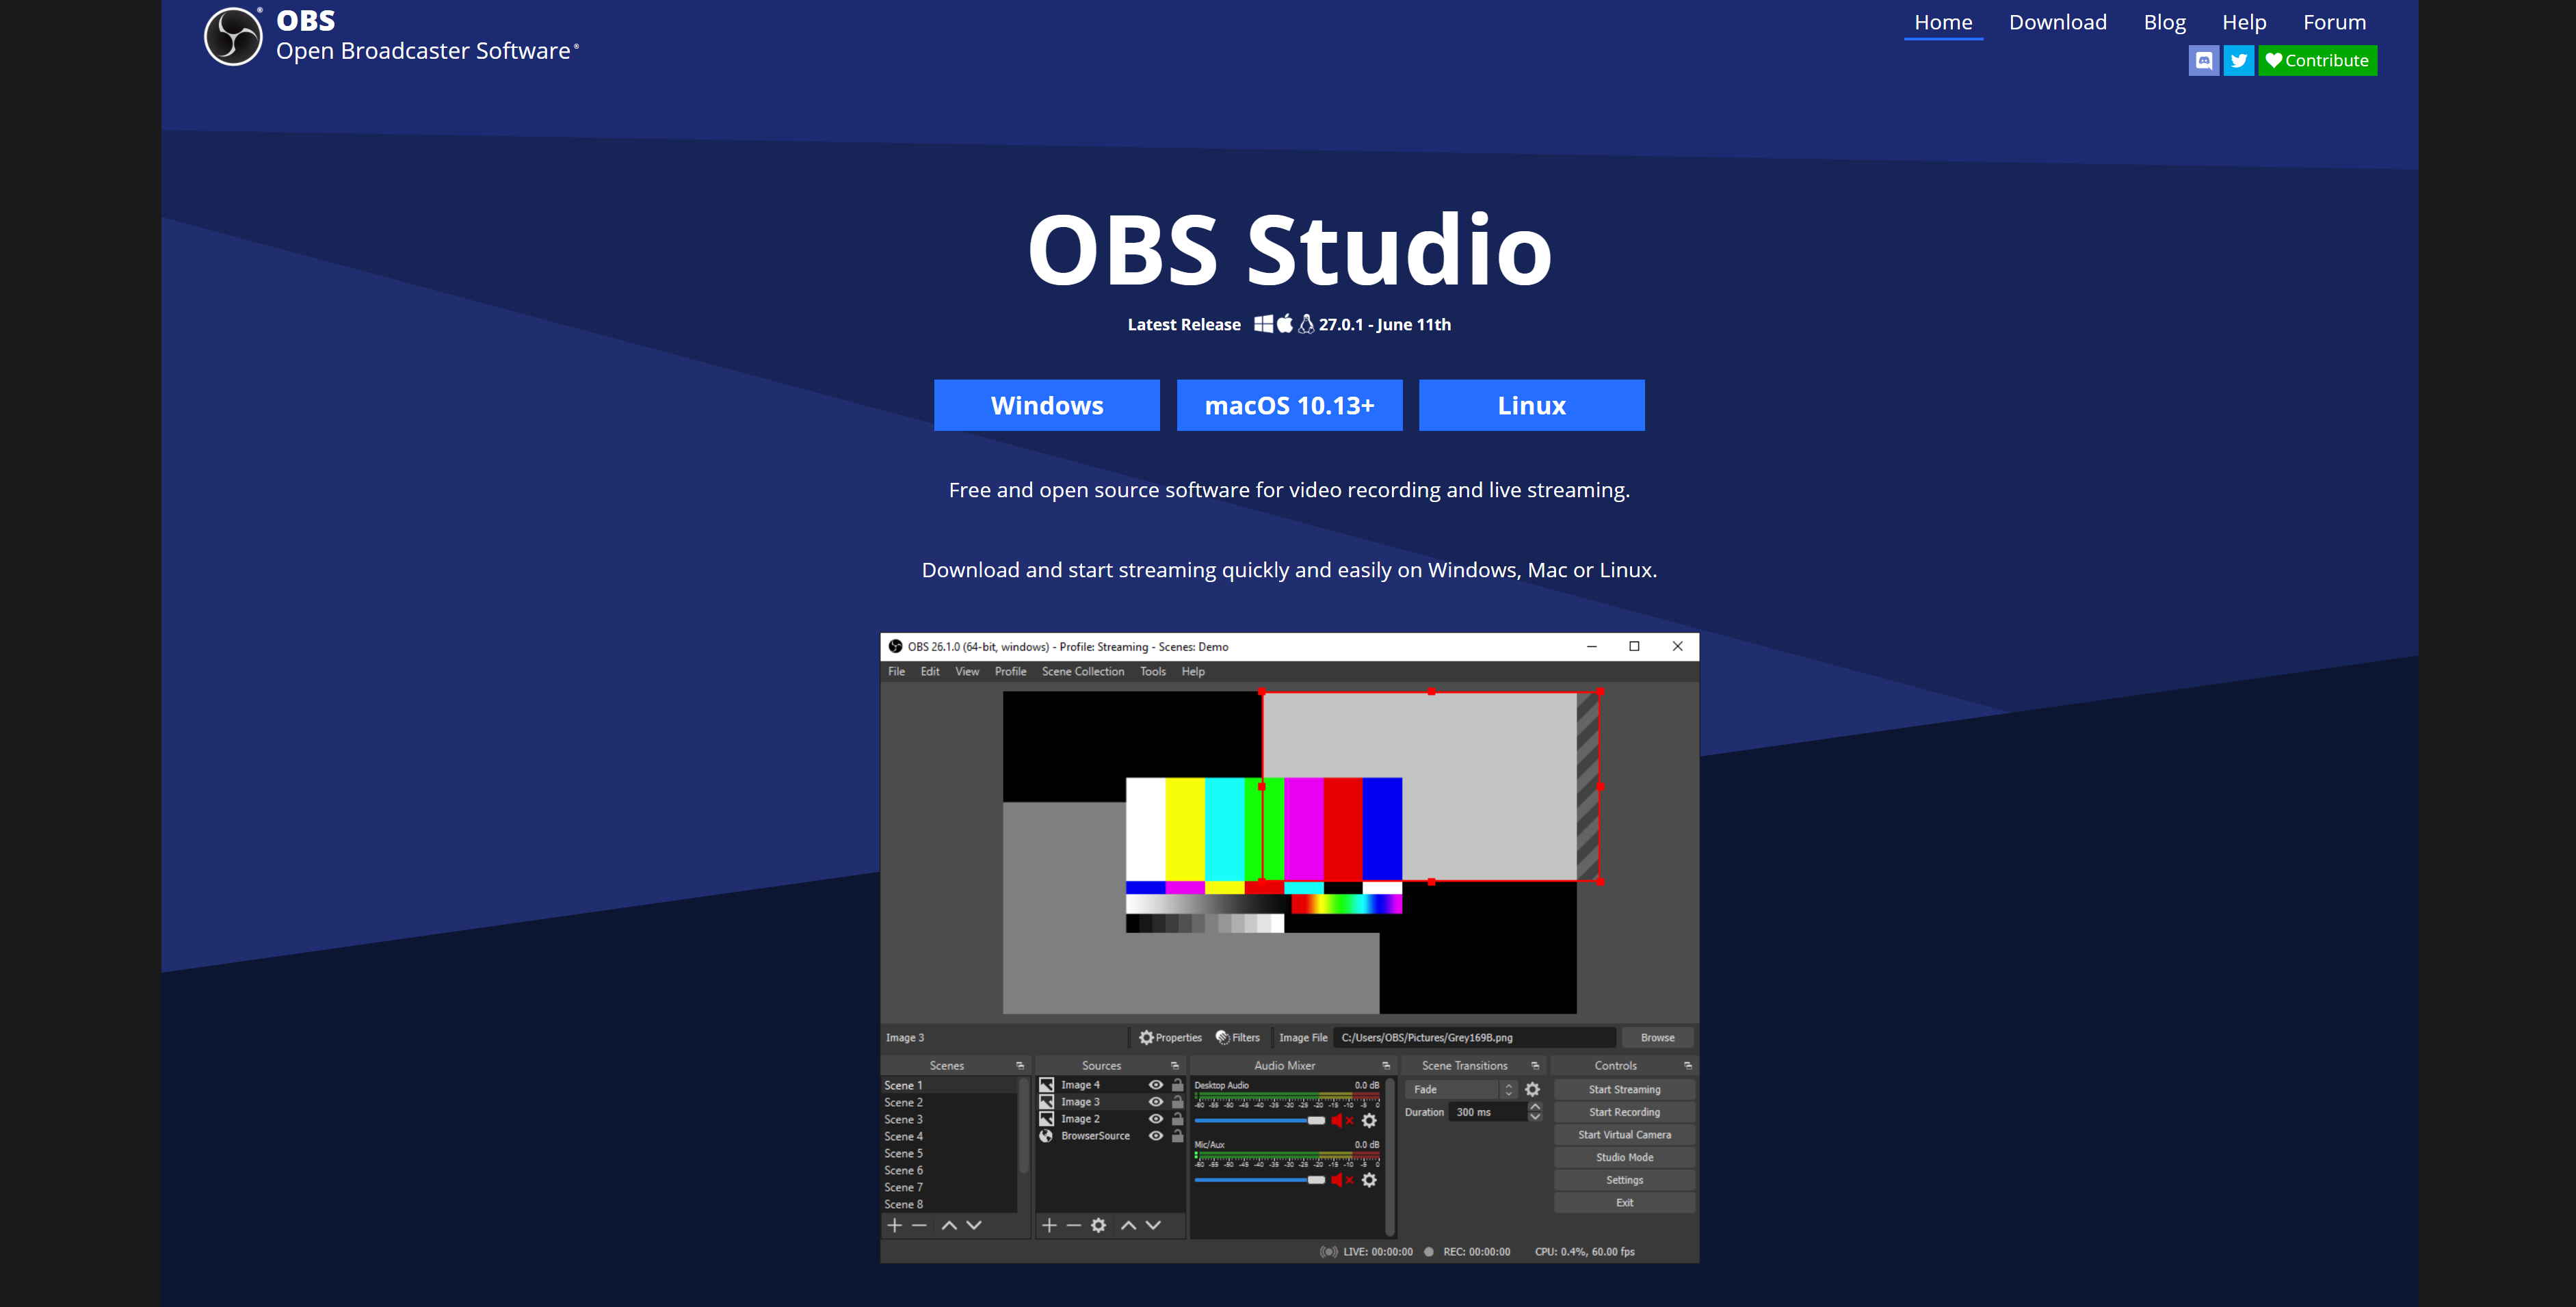The width and height of the screenshot is (2576, 1307).
Task: Move the scene up with the Scenes up arrow
Action: [x=949, y=1225]
